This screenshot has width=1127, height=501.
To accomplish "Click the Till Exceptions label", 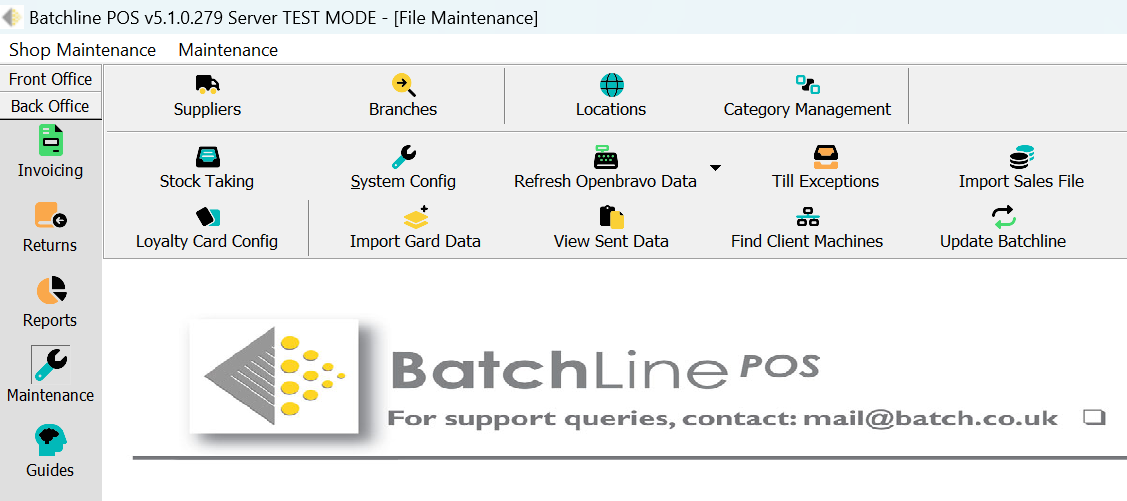I will [826, 181].
